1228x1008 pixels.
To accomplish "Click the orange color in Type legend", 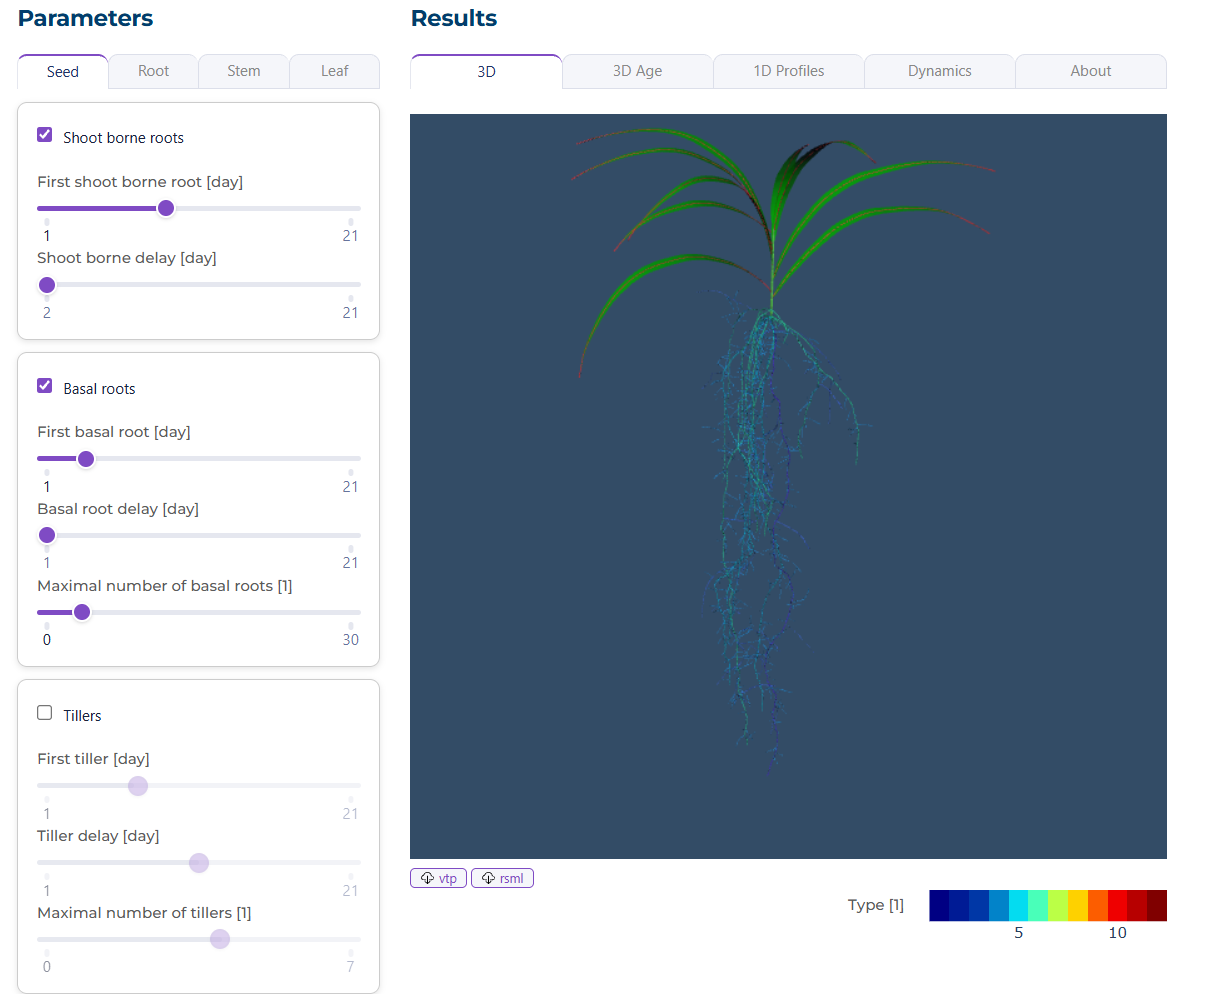I will (x=1098, y=905).
